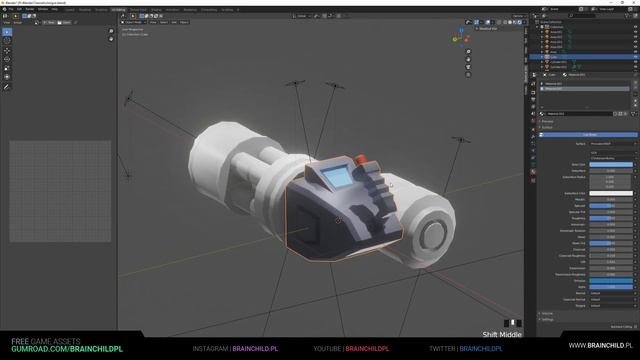Switch to the Texture Paint workspace tab

(138, 9)
